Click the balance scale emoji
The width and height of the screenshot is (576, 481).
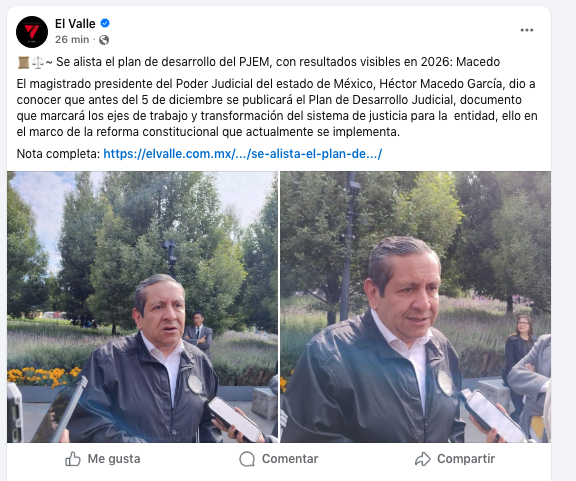[37, 62]
